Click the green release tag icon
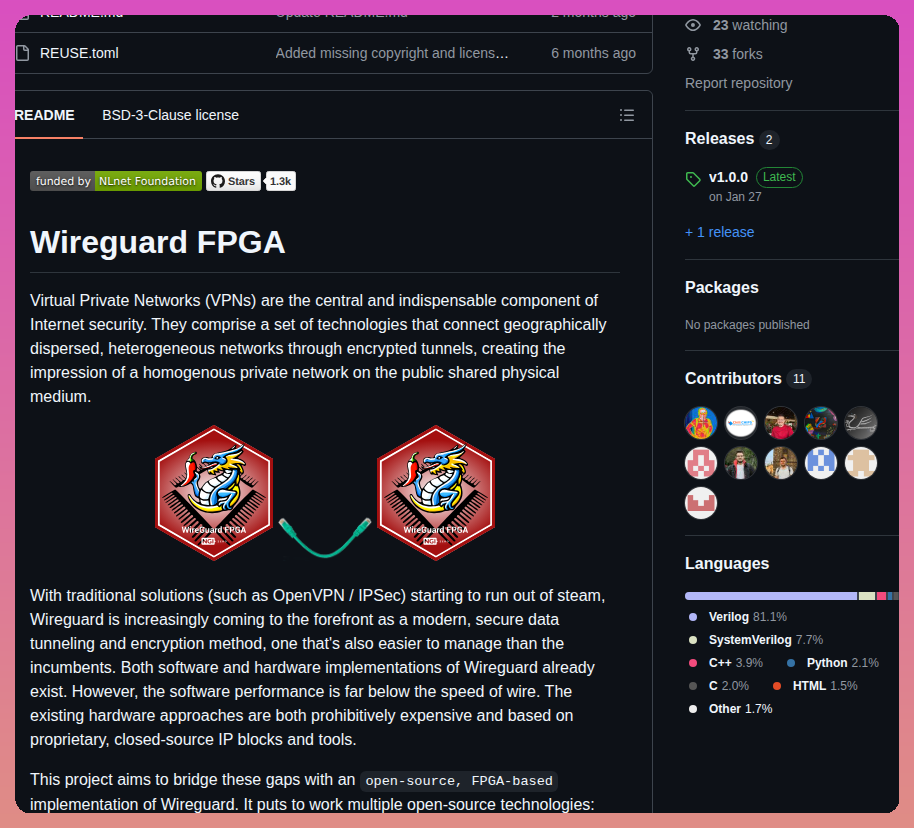Image resolution: width=914 pixels, height=828 pixels. (693, 179)
